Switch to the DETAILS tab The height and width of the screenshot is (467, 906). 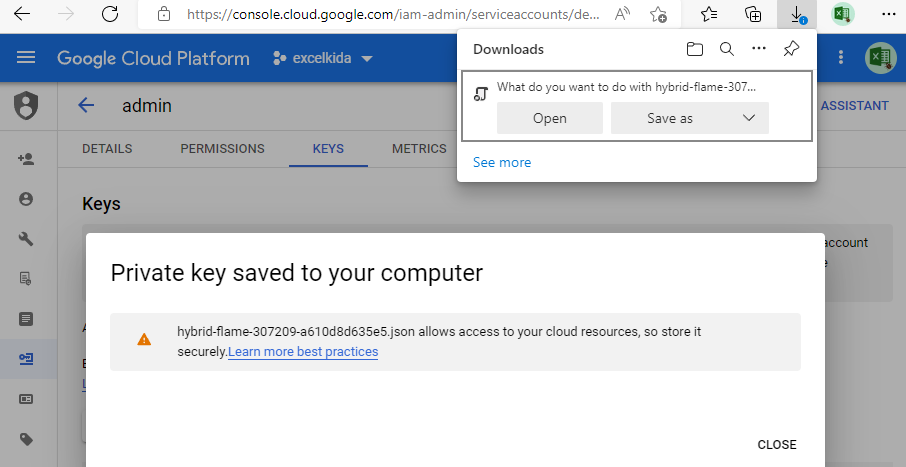(107, 149)
